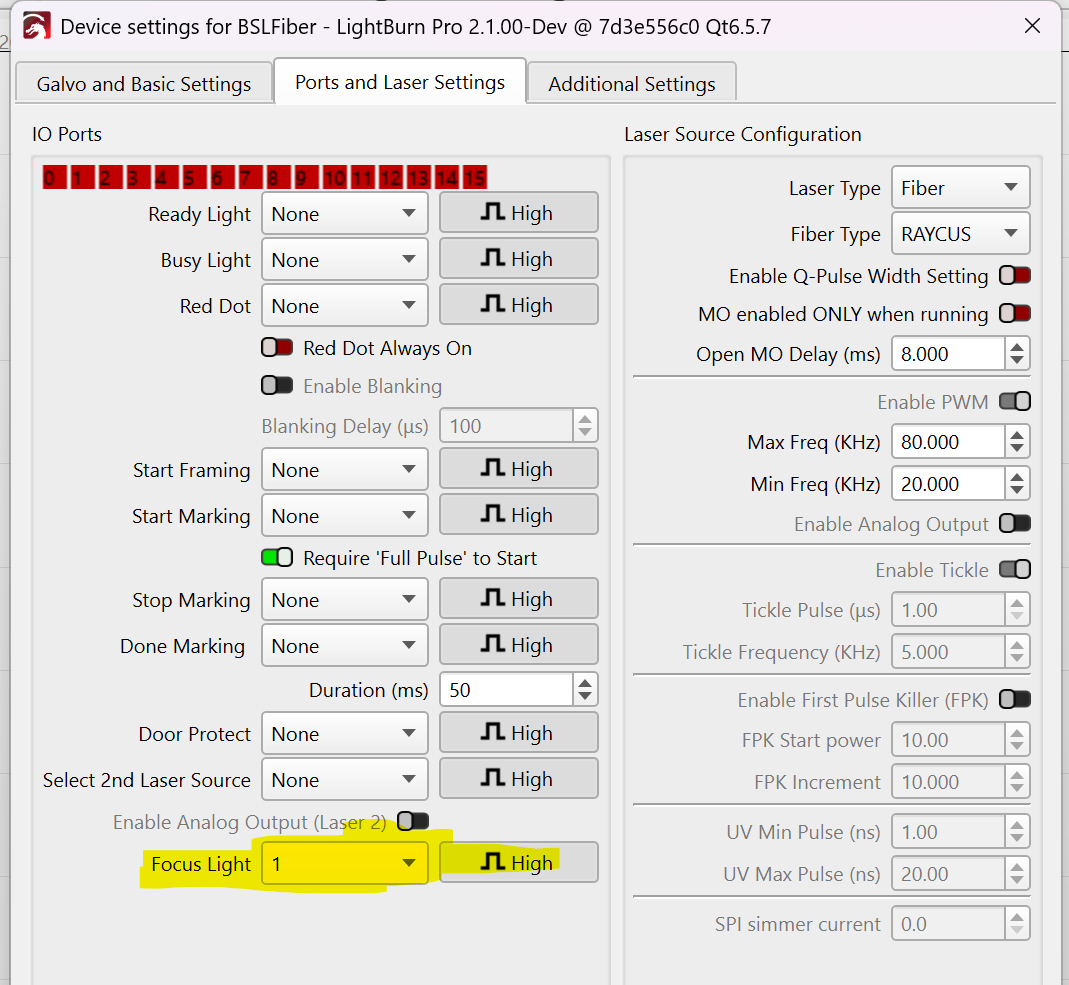1069x985 pixels.
Task: Click IO port indicator 15
Action: click(x=475, y=178)
